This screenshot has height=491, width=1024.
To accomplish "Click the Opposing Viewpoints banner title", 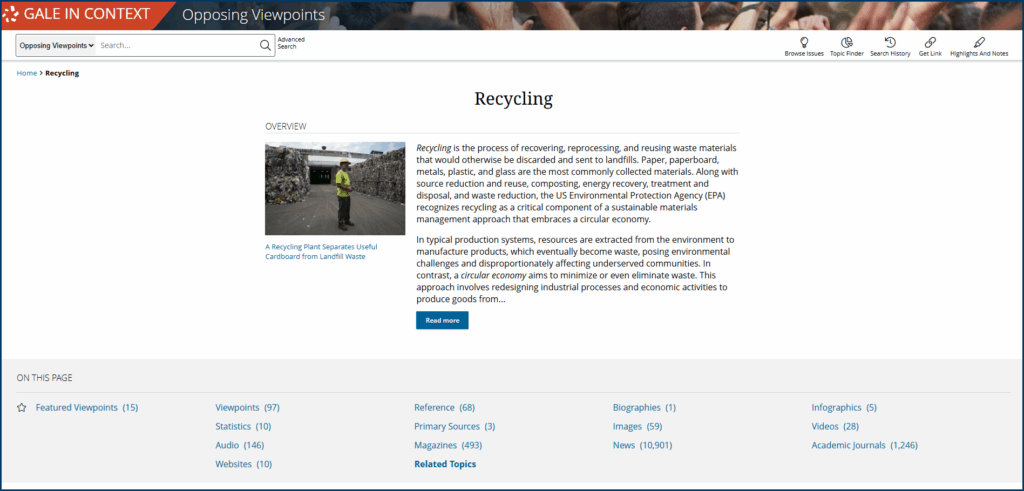I will coord(253,15).
